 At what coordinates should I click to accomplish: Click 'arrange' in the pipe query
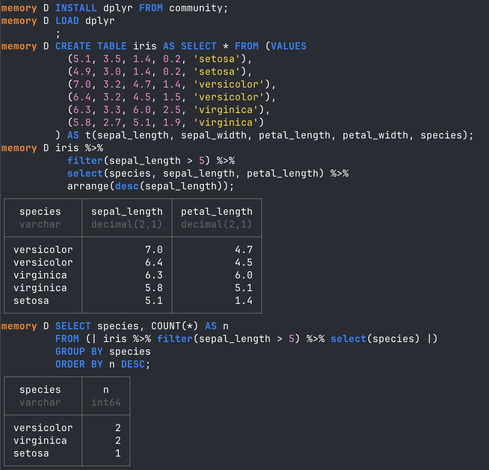click(88, 186)
